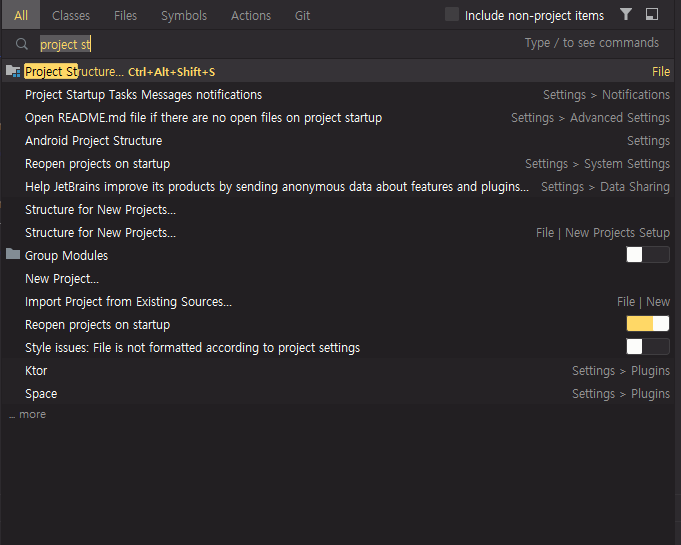The image size is (681, 545).
Task: Click 'Settings > Notifications' location label
Action: coord(606,95)
